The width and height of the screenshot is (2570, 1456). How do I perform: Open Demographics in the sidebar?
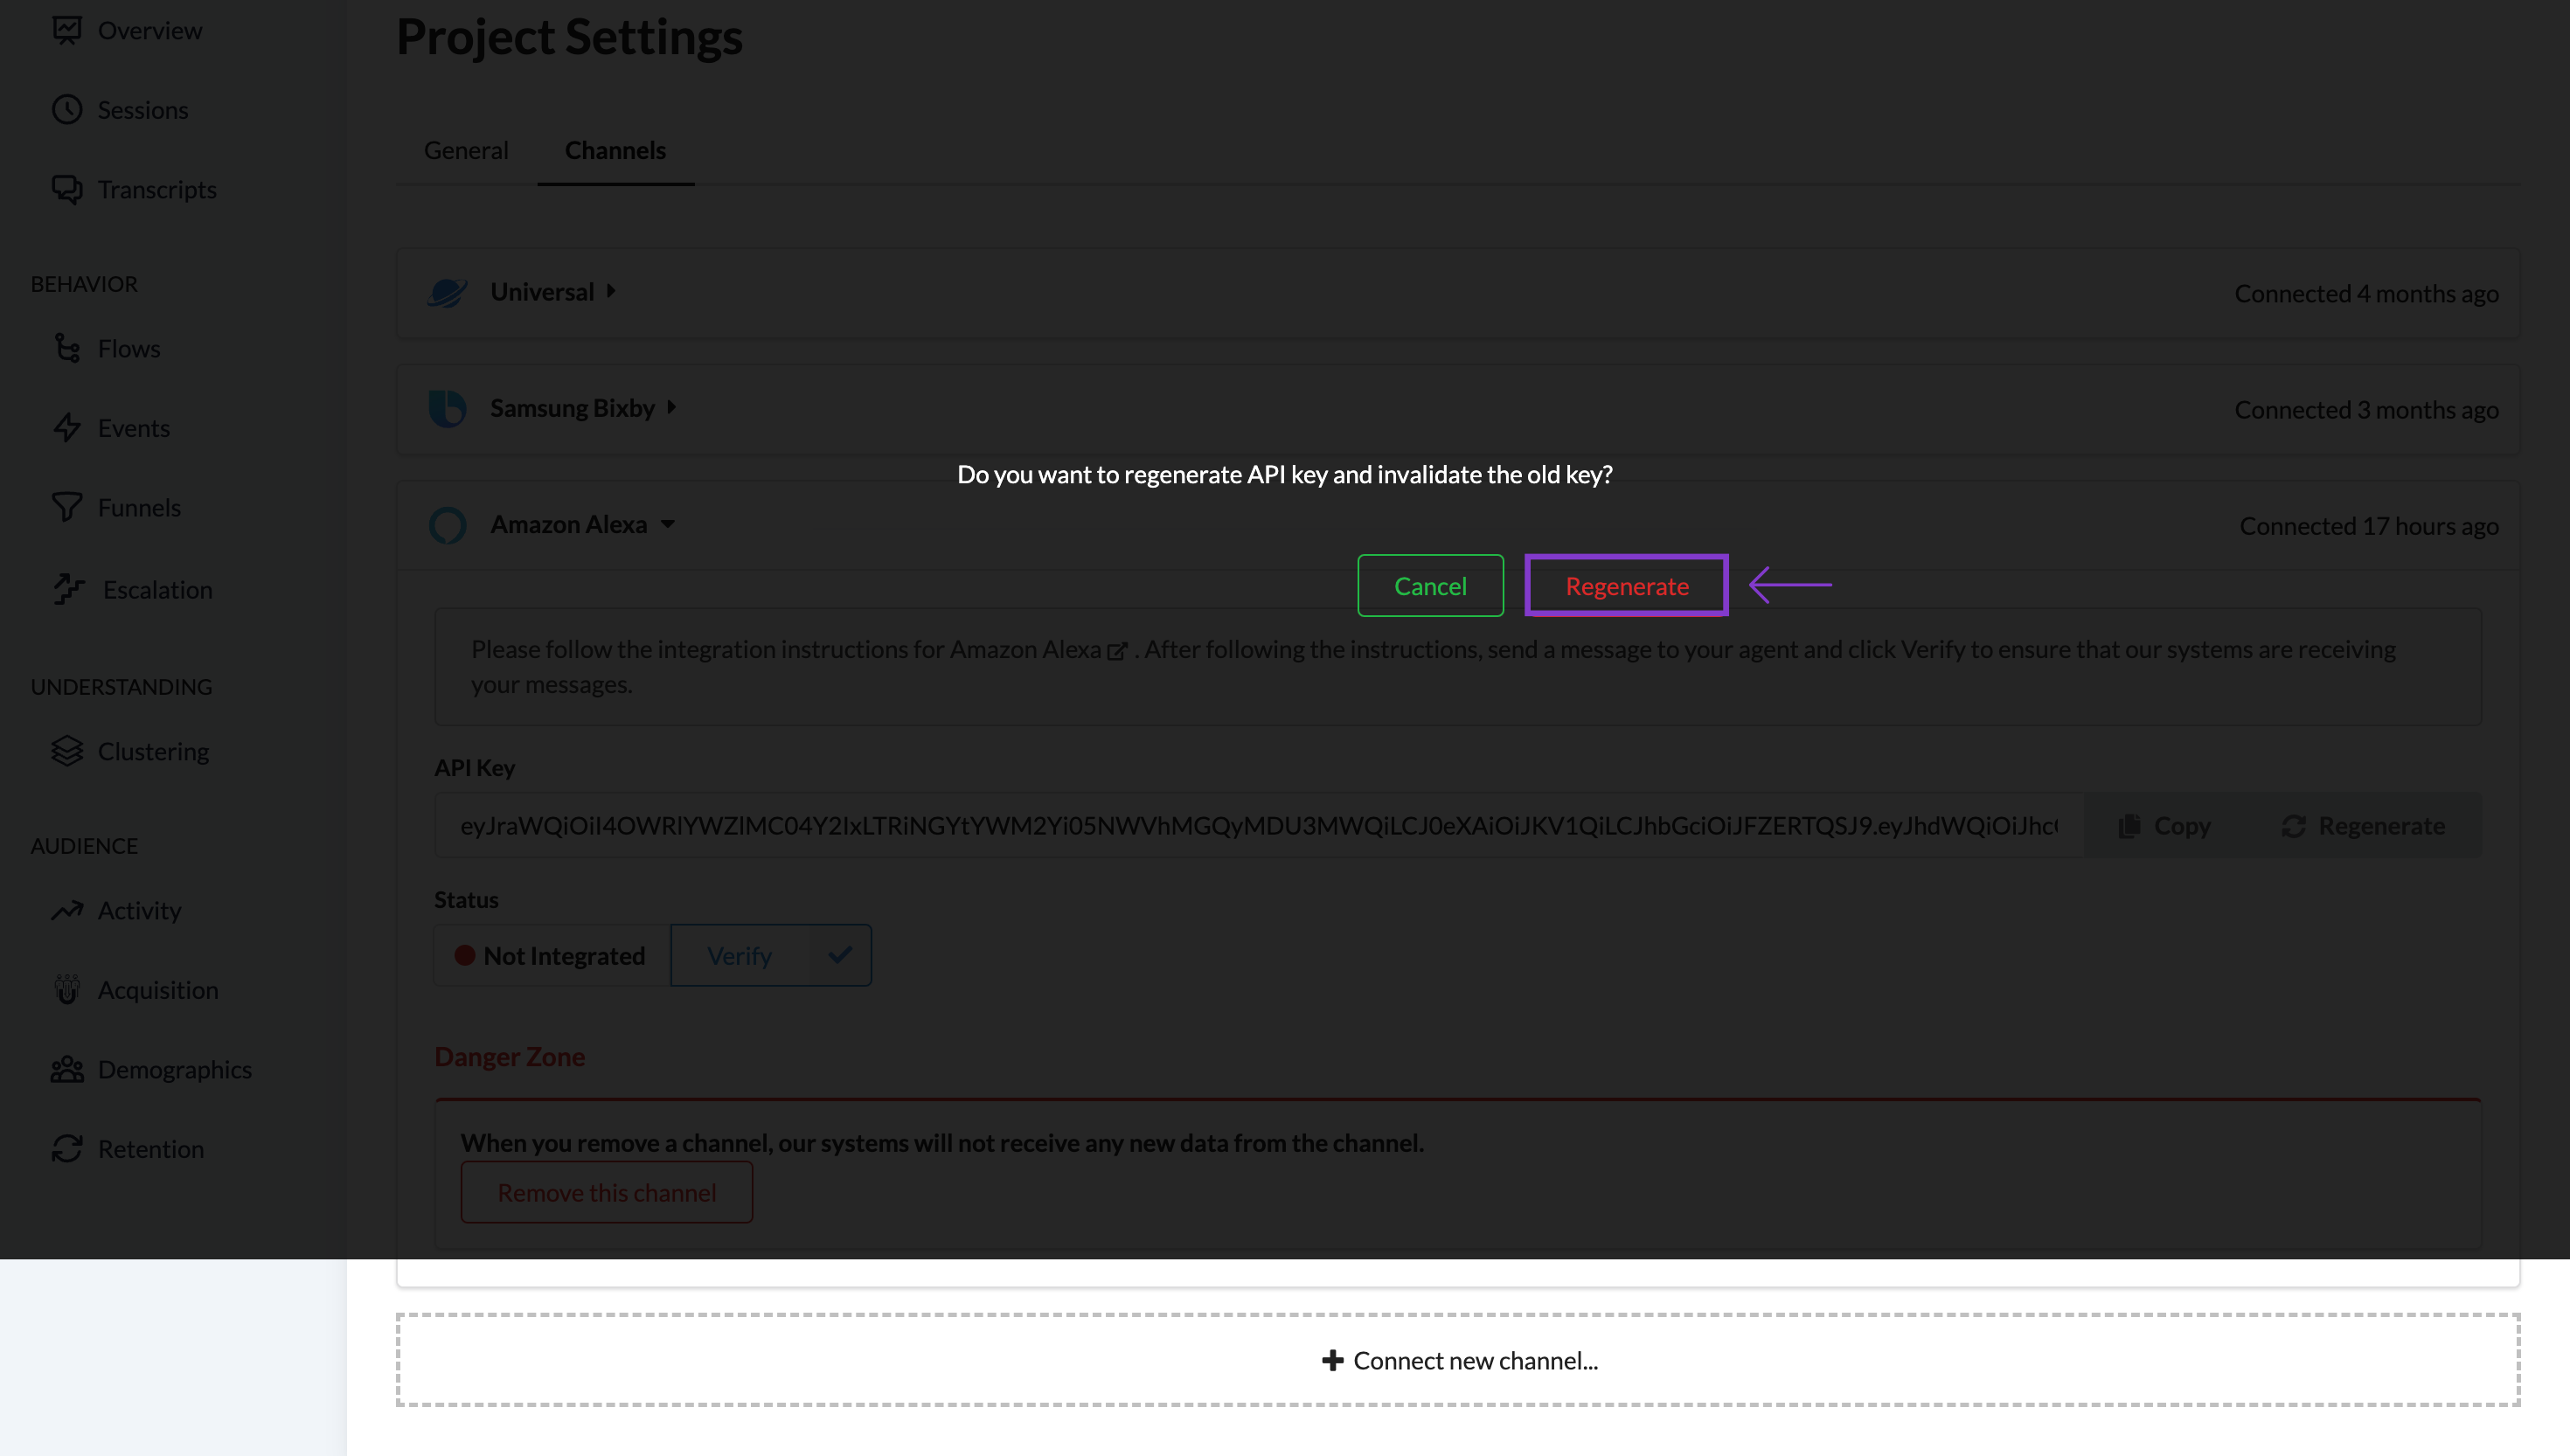point(175,1069)
